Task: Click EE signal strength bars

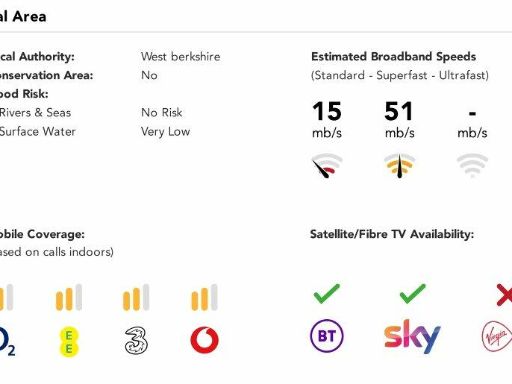Action: (x=69, y=297)
